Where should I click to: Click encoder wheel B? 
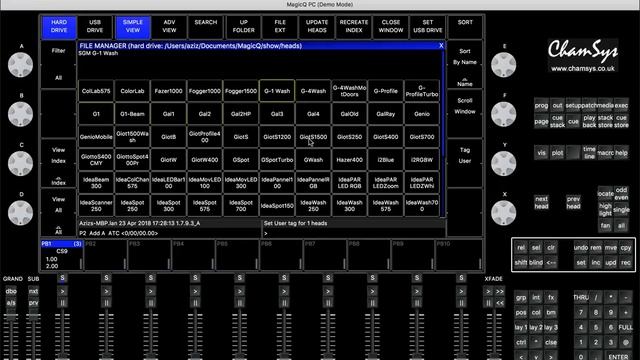[x=20, y=114]
